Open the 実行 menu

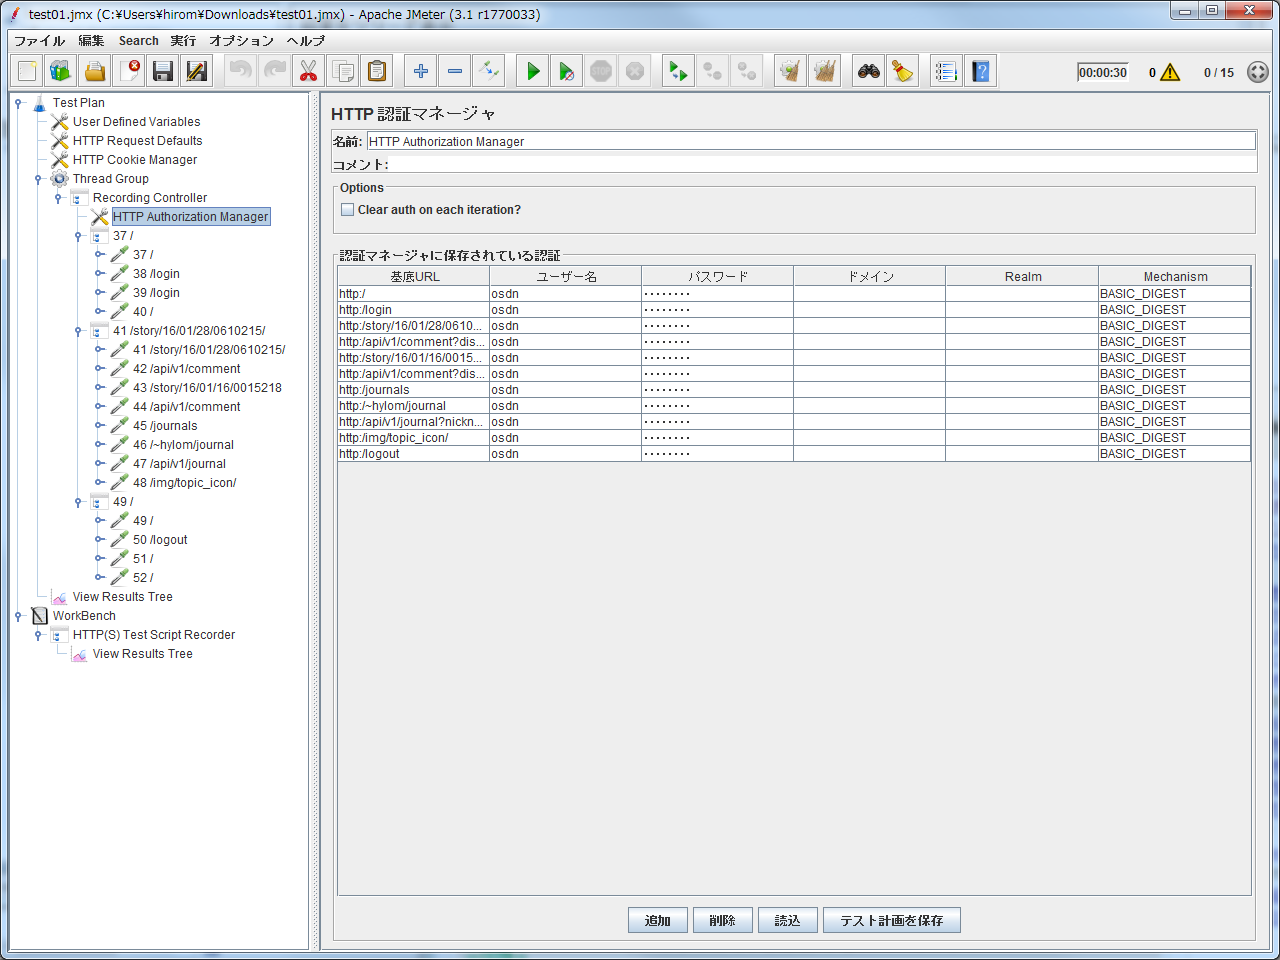183,41
